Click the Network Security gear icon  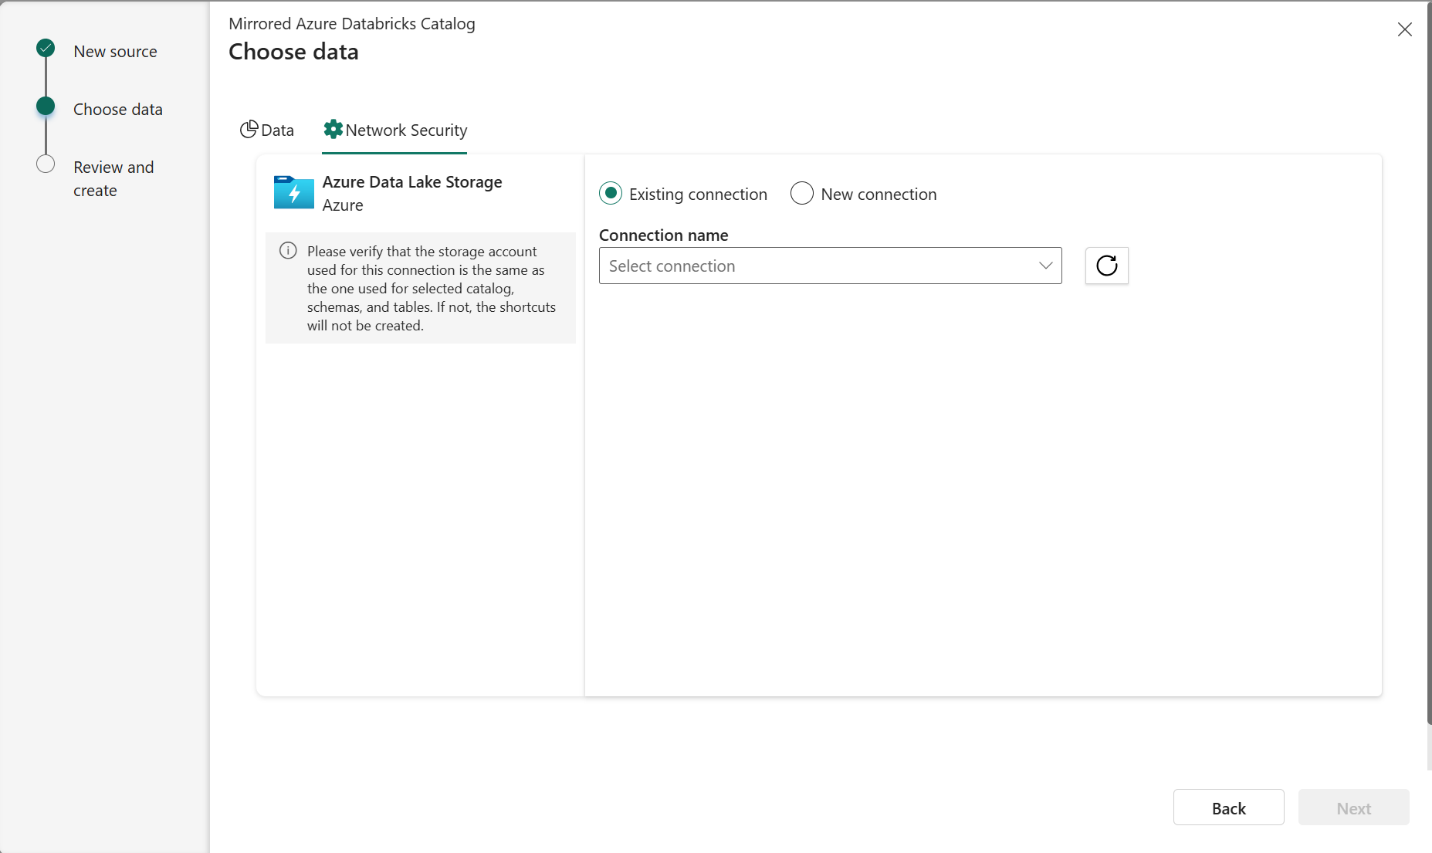pyautogui.click(x=333, y=129)
